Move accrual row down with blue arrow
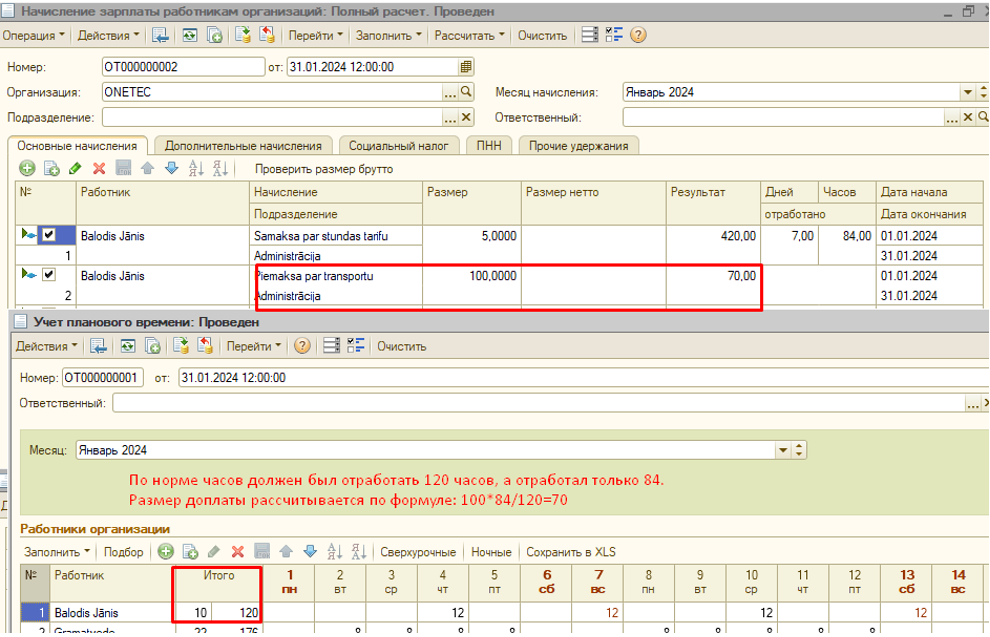Viewport: 990px width, 637px height. [171, 169]
